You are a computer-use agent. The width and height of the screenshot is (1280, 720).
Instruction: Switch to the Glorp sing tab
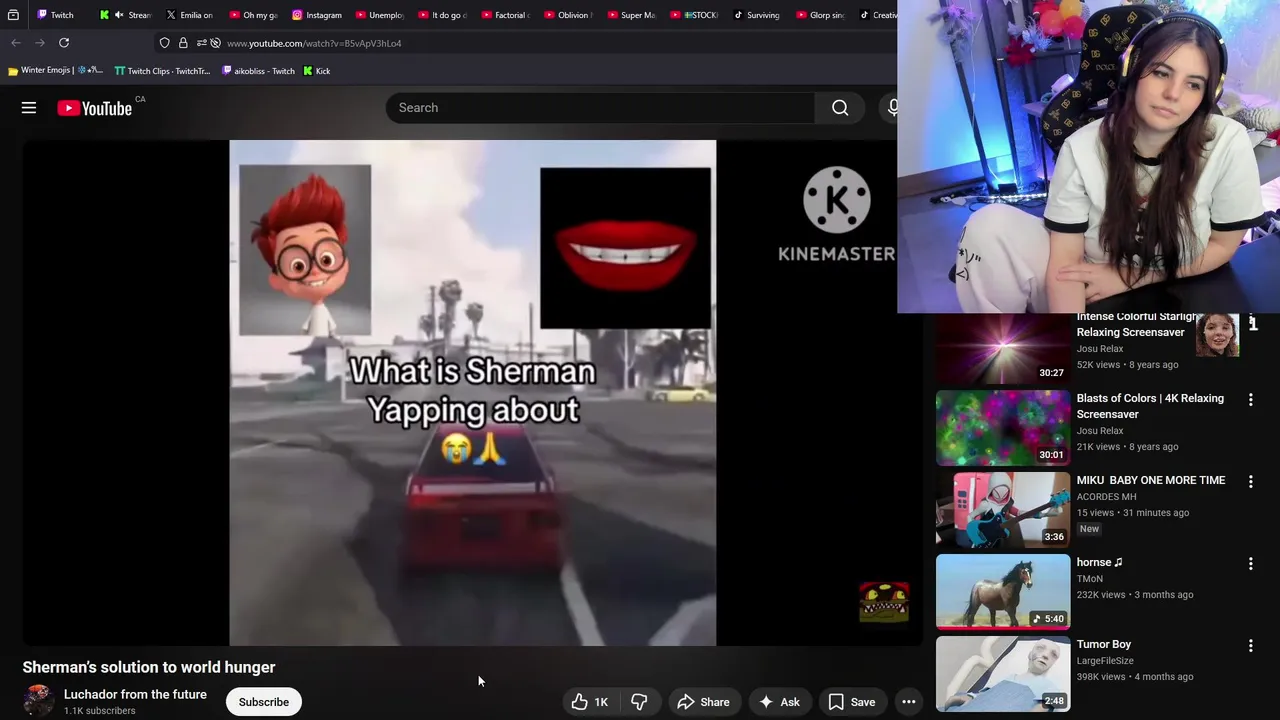coord(821,15)
